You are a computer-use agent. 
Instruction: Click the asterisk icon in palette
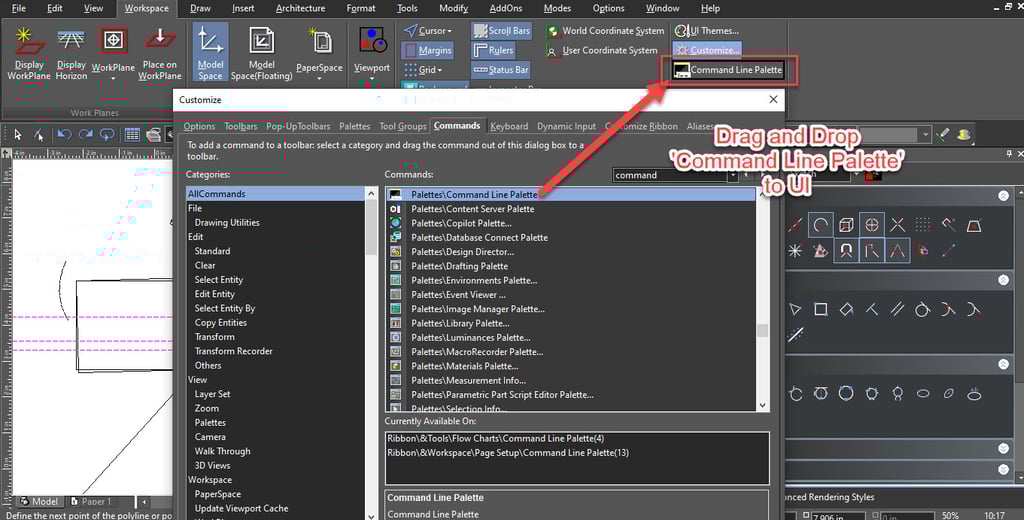pos(795,251)
